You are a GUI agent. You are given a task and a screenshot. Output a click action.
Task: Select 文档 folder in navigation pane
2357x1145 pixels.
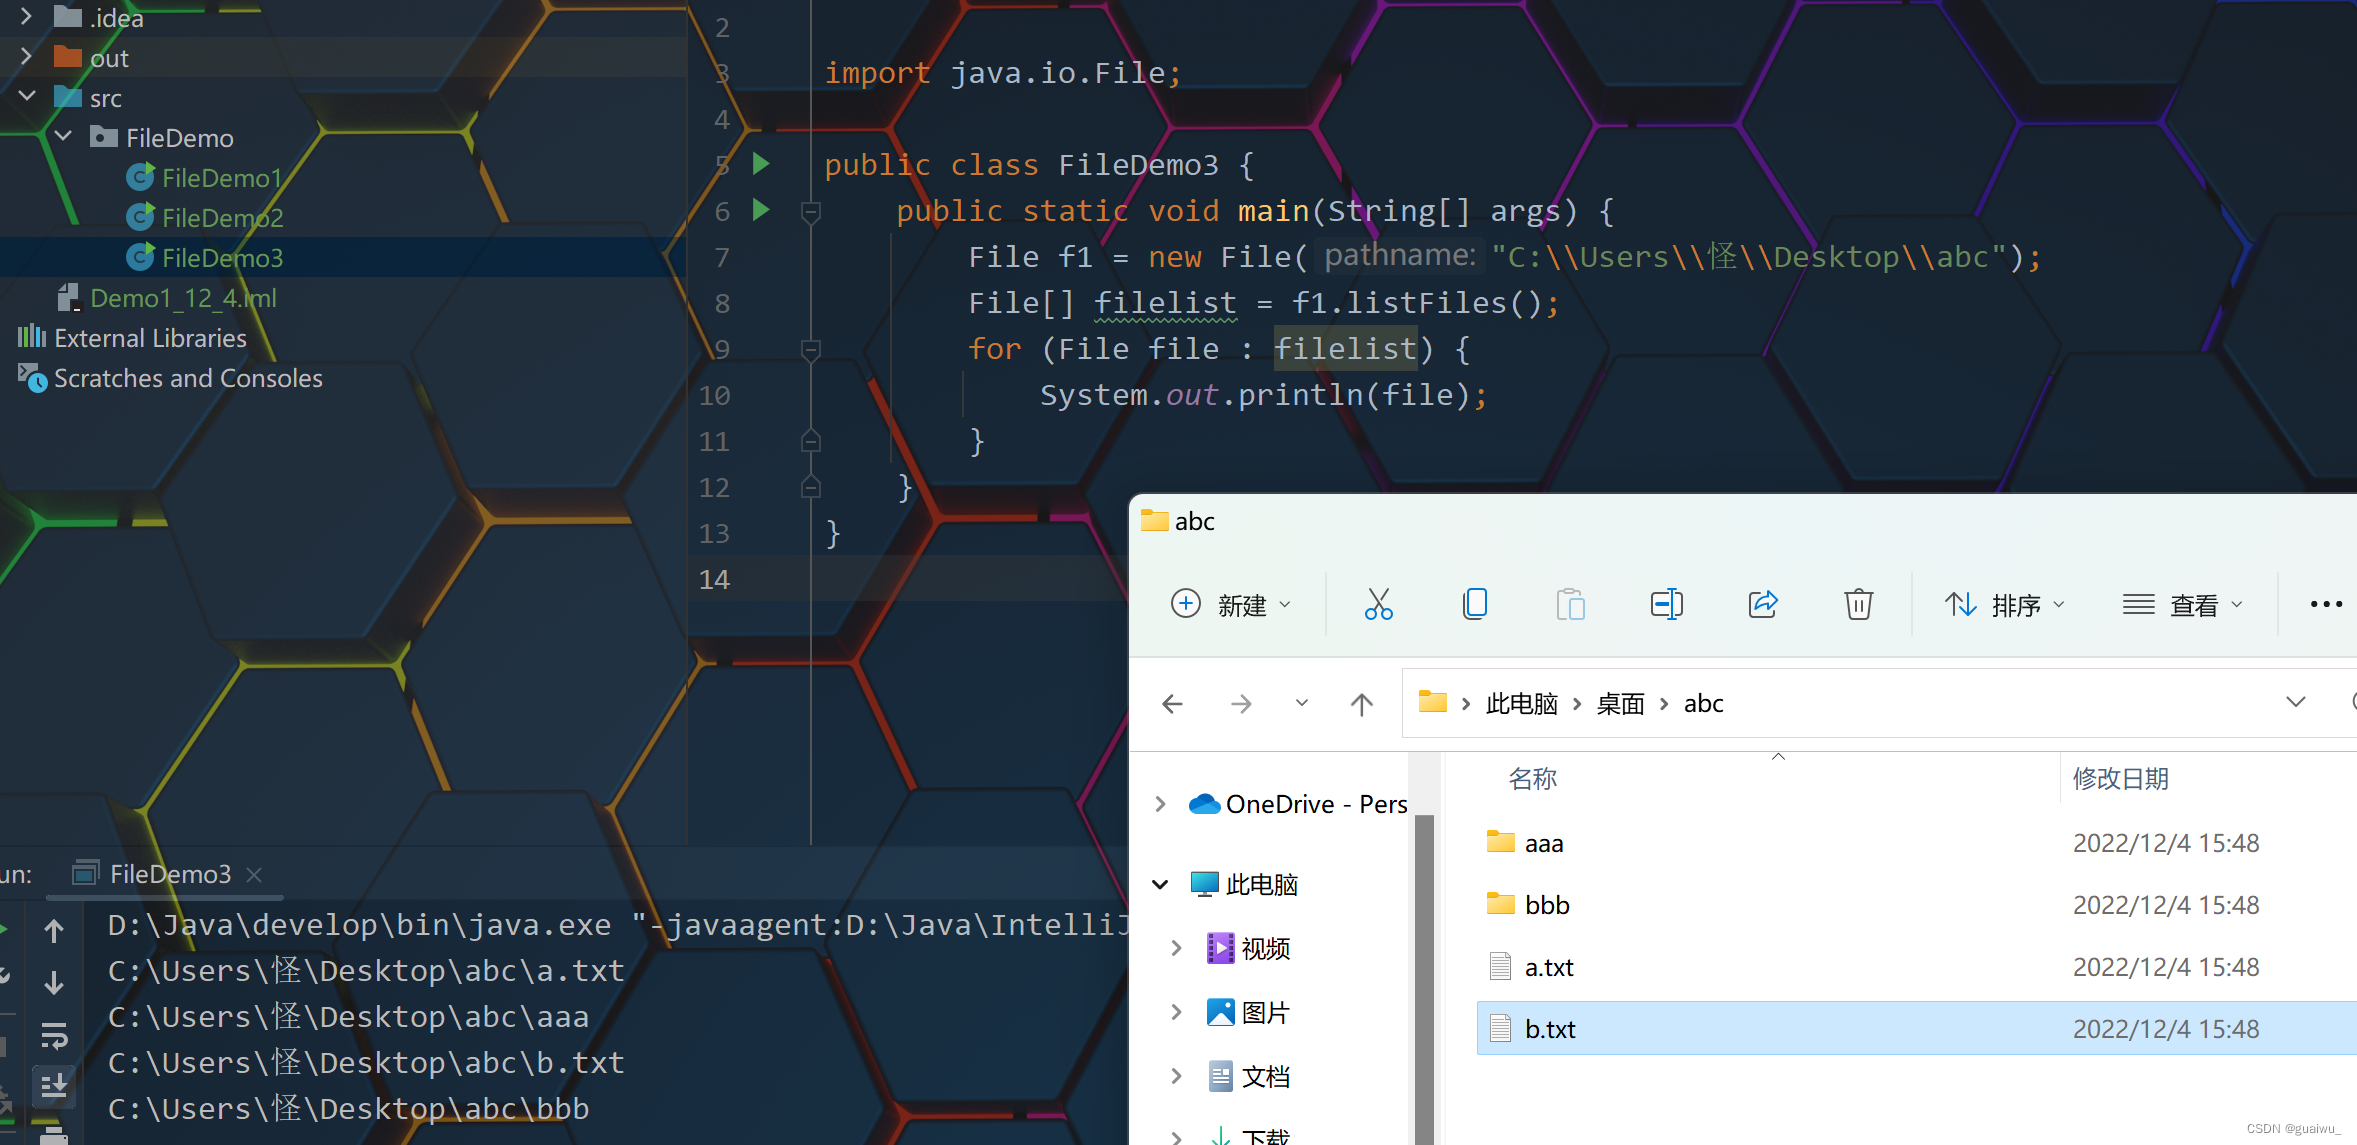[x=1249, y=1076]
